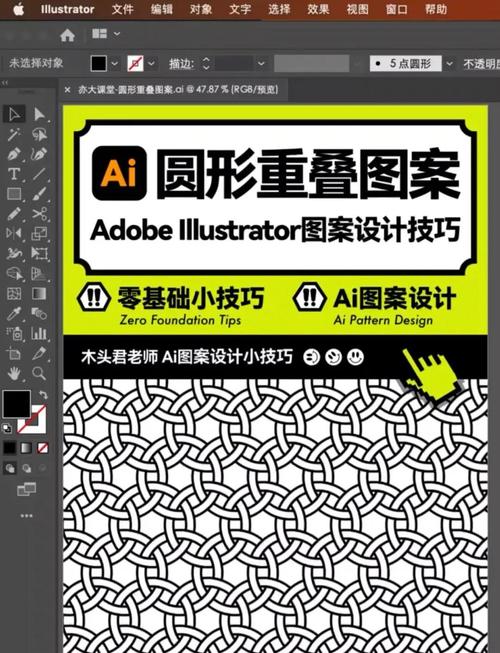
Task: Select the Free Transform tool
Action: point(39,253)
